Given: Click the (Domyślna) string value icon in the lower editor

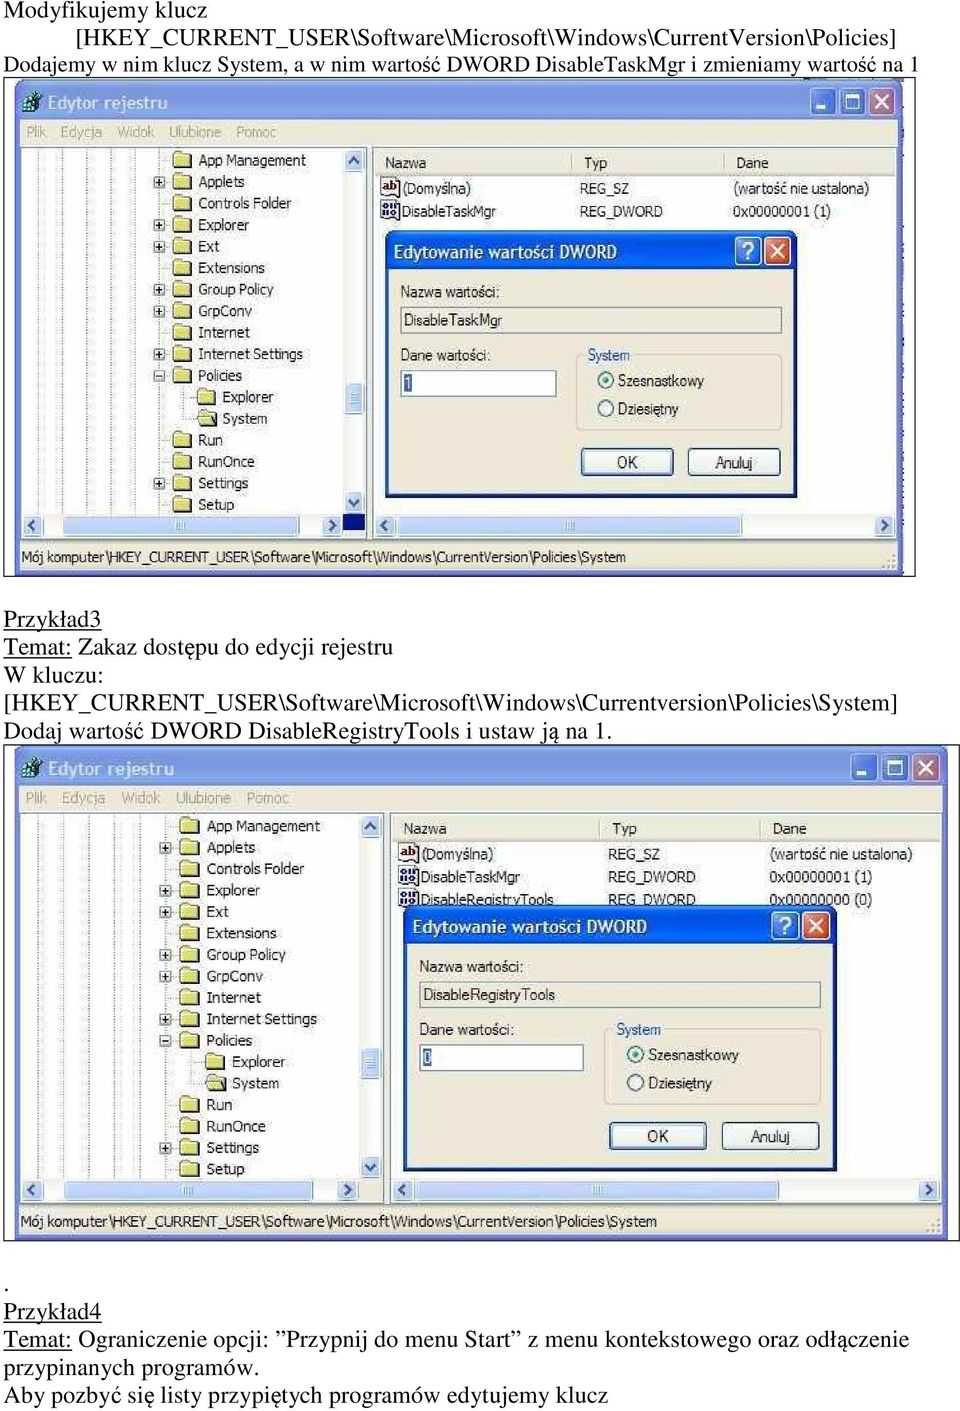Looking at the screenshot, I should pyautogui.click(x=408, y=853).
